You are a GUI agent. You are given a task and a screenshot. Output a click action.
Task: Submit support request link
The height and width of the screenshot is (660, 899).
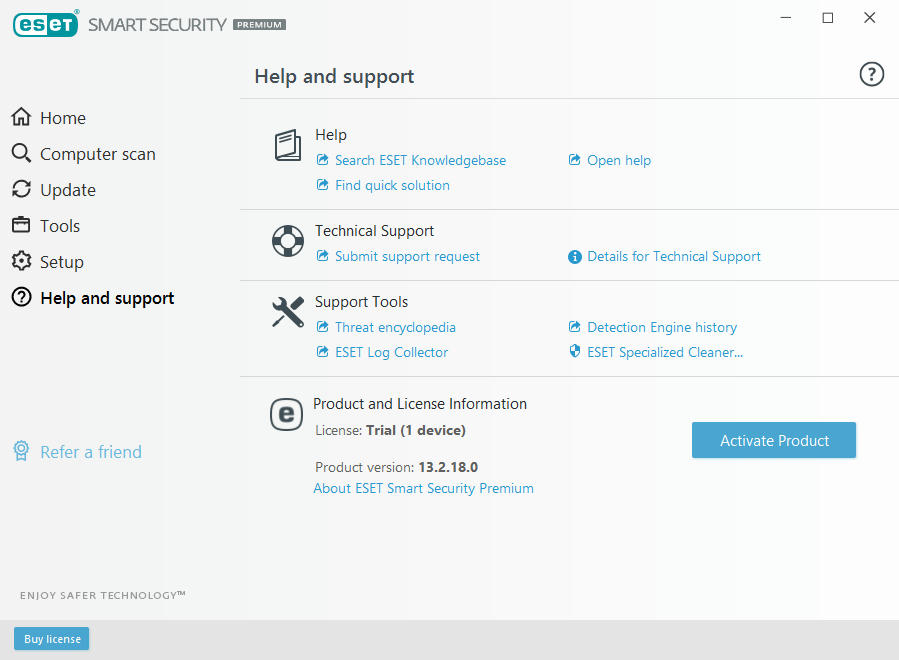[x=407, y=256]
